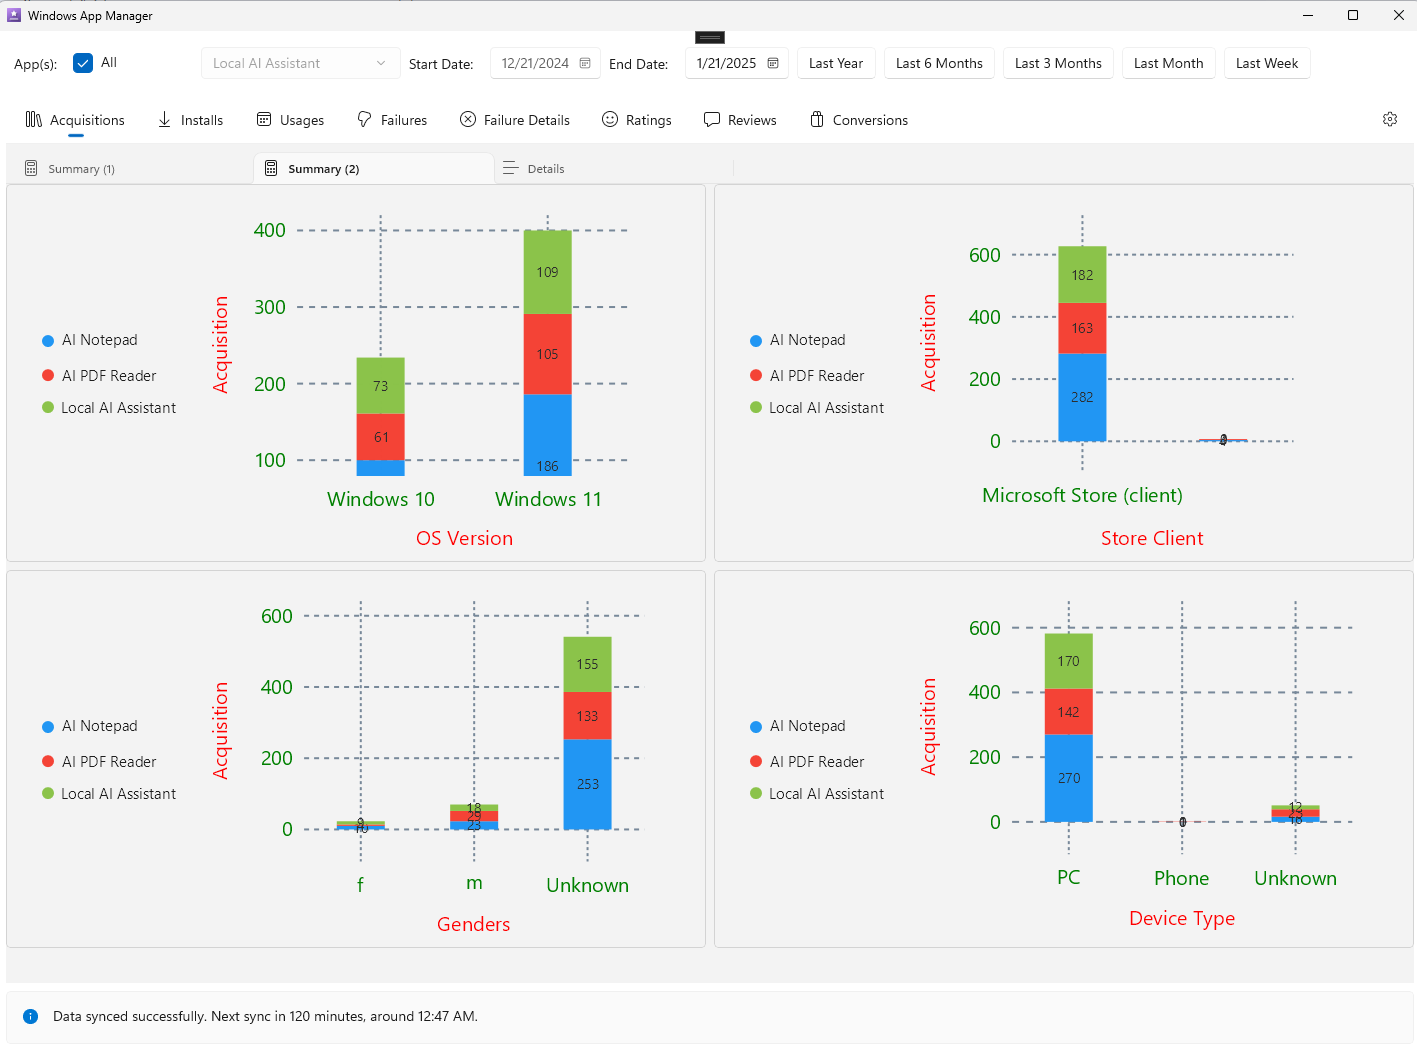Click the Installs download icon
Image resolution: width=1417 pixels, height=1053 pixels.
click(164, 120)
